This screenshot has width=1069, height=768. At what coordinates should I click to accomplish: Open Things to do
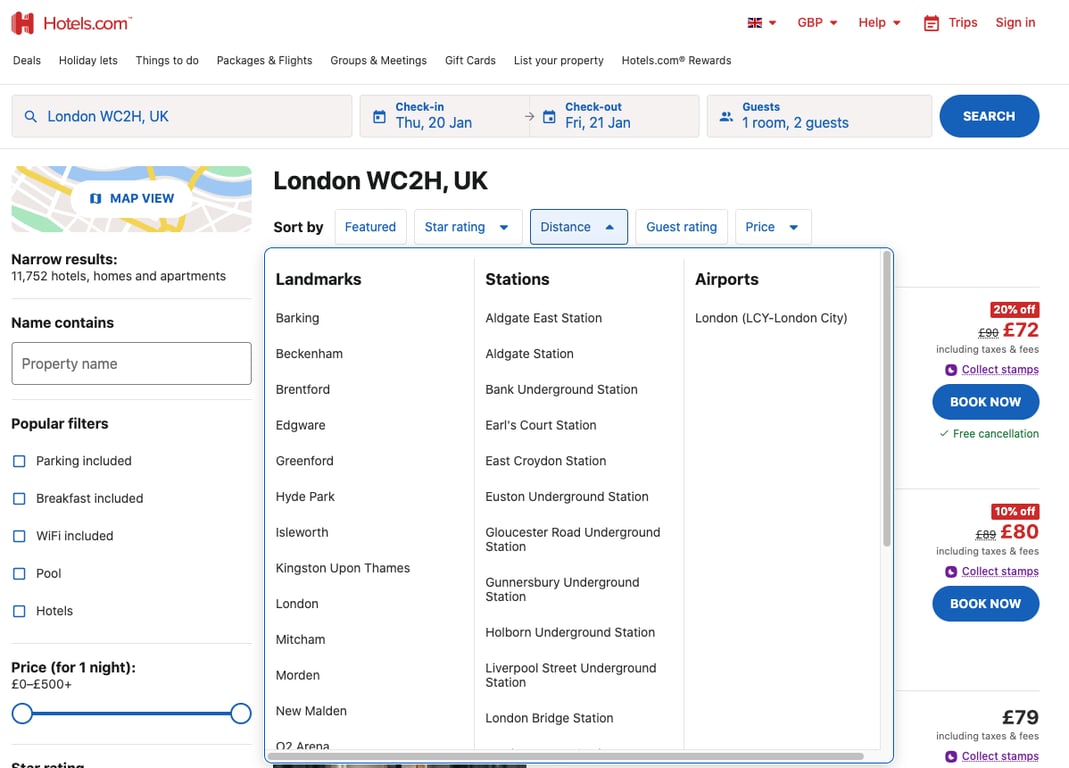coord(167,61)
